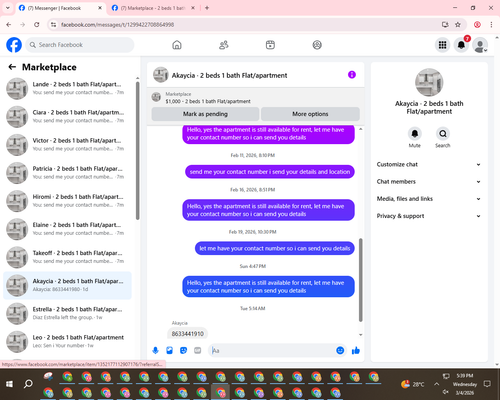Click the address bar URL

click(x=117, y=25)
